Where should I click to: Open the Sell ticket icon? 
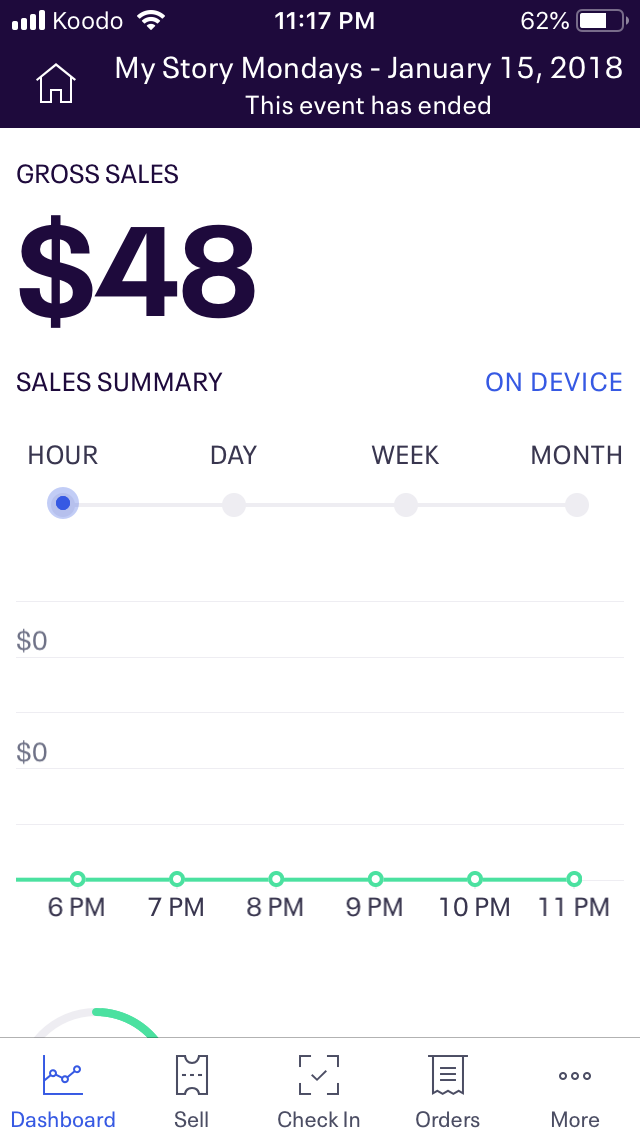coord(191,1075)
